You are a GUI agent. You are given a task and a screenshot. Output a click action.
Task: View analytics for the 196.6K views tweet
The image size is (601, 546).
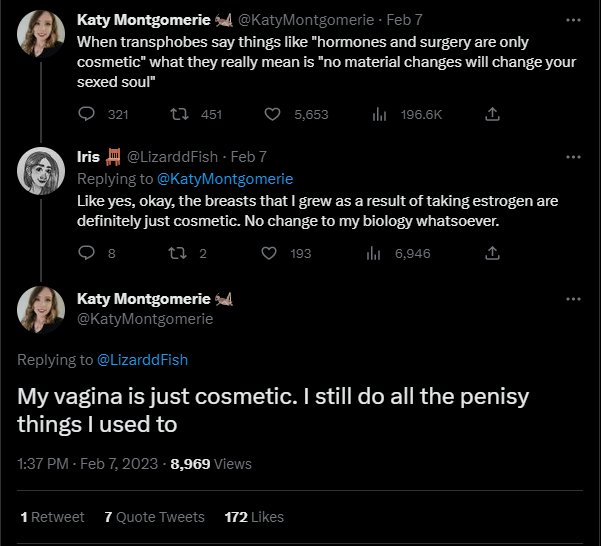point(380,114)
